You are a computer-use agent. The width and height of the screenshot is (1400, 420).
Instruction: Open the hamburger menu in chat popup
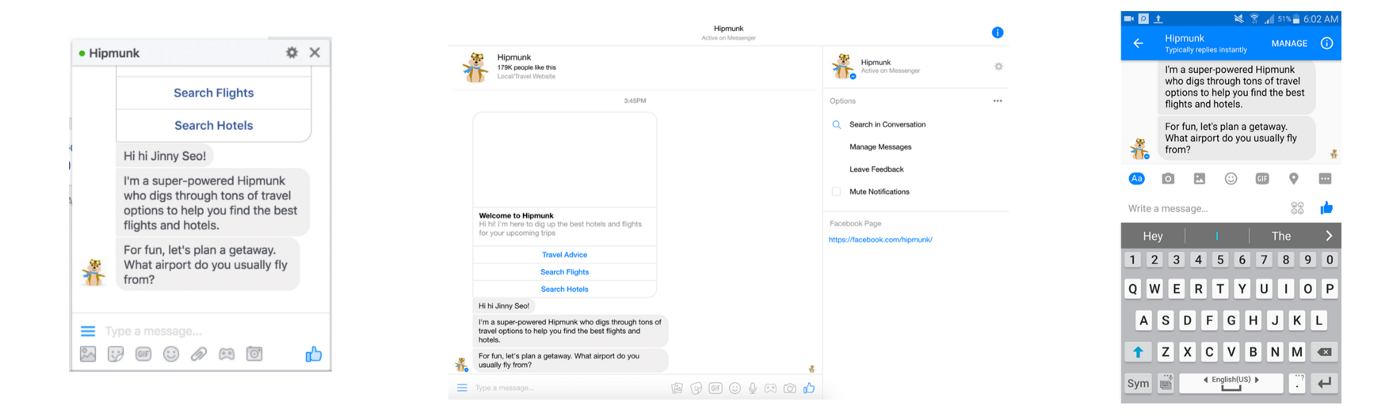pos(88,331)
